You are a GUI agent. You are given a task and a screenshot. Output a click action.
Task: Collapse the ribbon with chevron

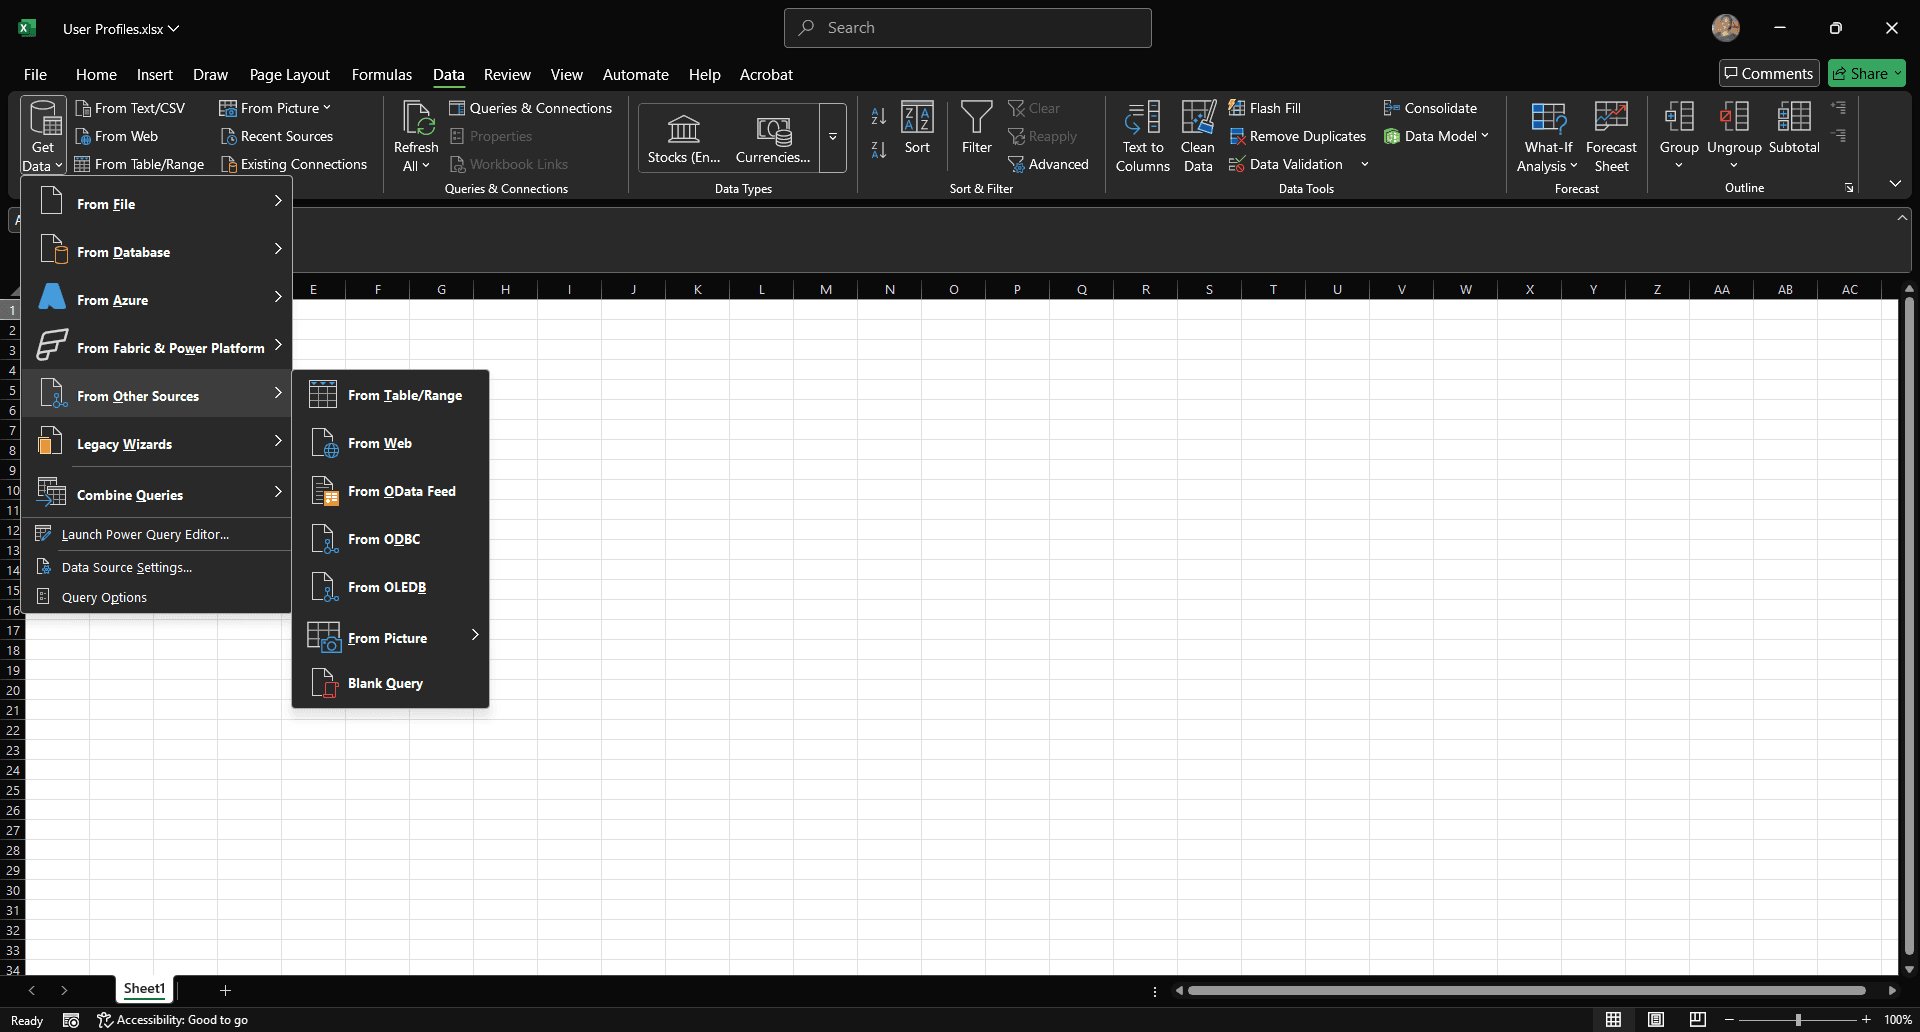click(x=1895, y=184)
